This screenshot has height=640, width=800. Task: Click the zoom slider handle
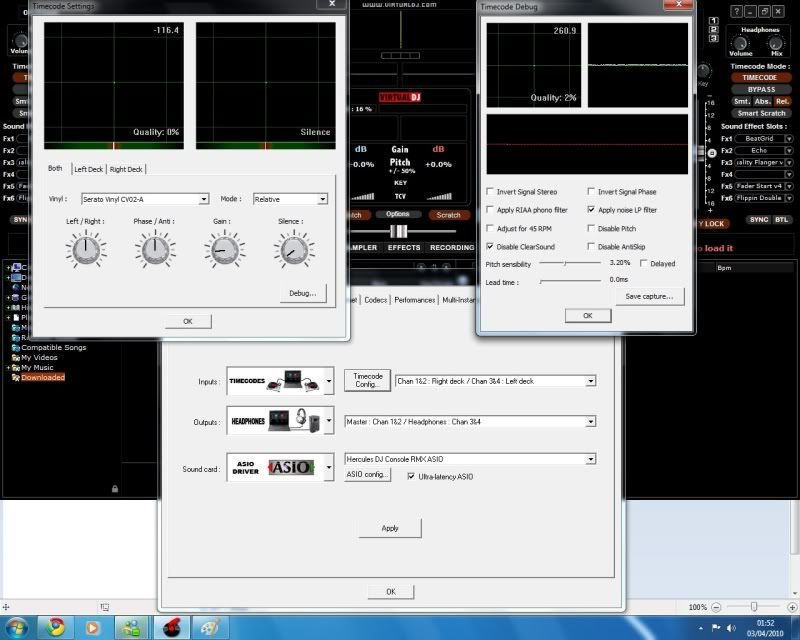754,607
